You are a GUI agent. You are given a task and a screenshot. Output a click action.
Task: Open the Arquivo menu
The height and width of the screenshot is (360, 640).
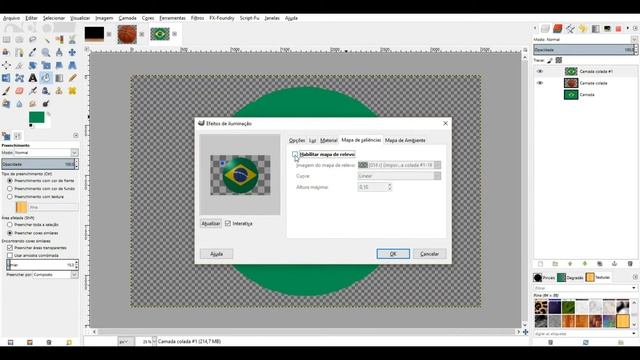pos(11,18)
